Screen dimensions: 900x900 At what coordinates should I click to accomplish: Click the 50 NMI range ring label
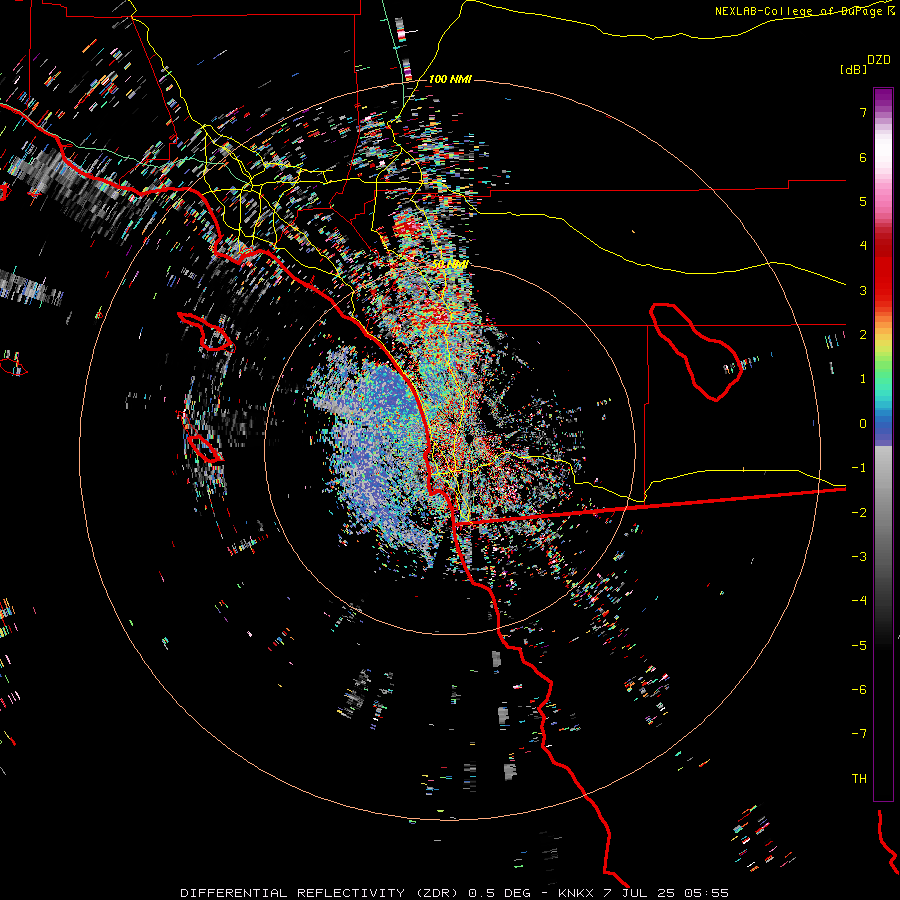click(x=451, y=265)
